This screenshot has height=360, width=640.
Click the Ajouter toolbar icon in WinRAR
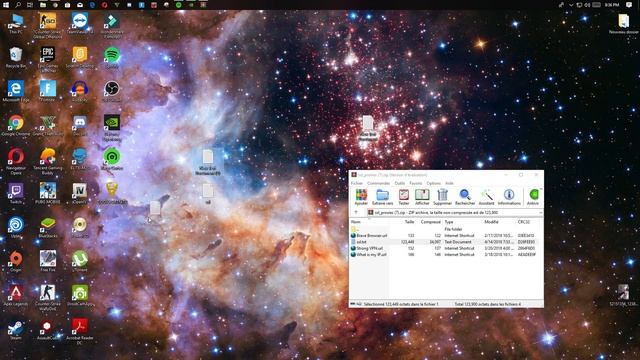click(x=361, y=197)
